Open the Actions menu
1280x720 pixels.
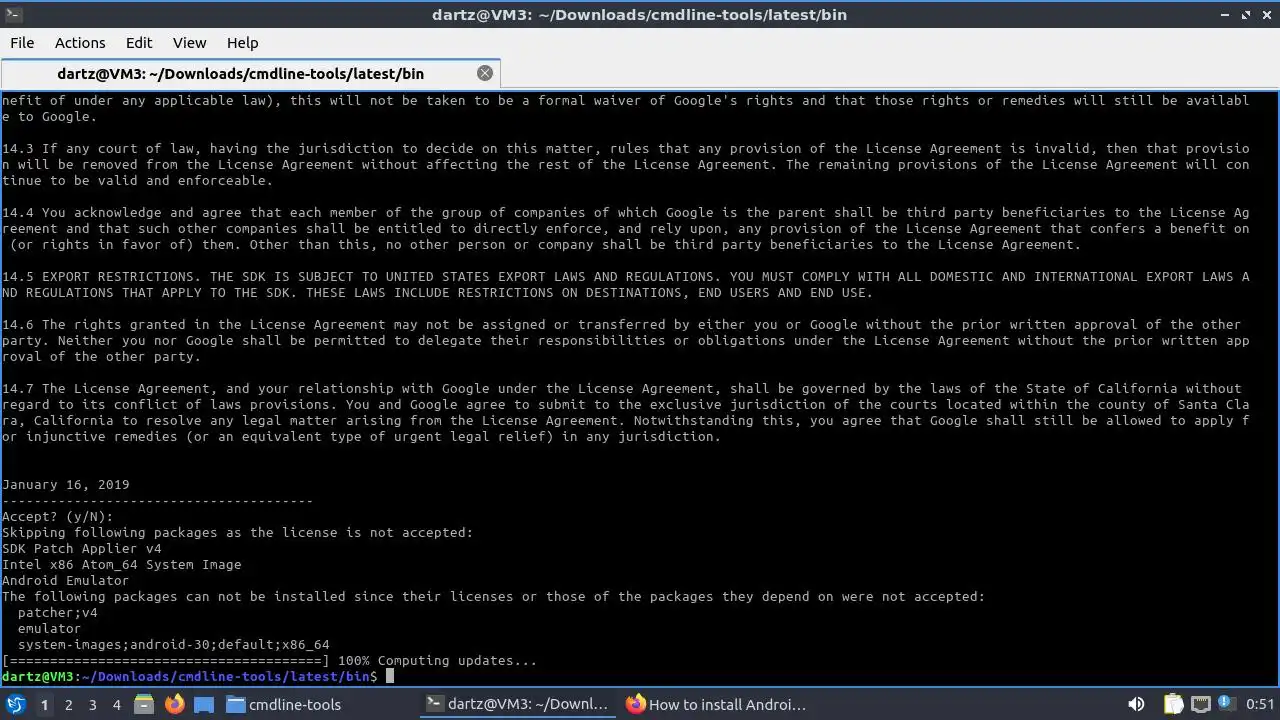point(80,43)
